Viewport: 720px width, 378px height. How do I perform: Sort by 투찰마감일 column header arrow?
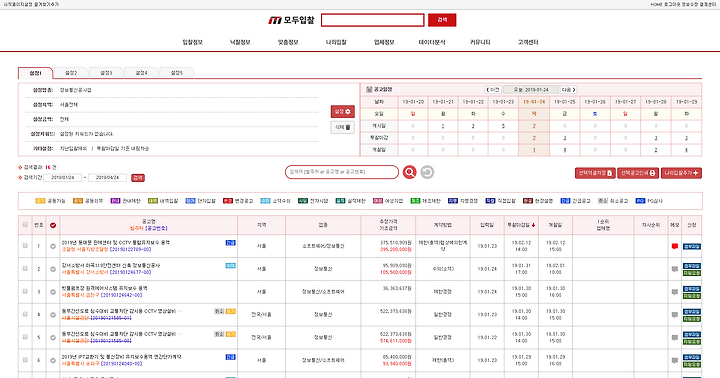pos(534,225)
